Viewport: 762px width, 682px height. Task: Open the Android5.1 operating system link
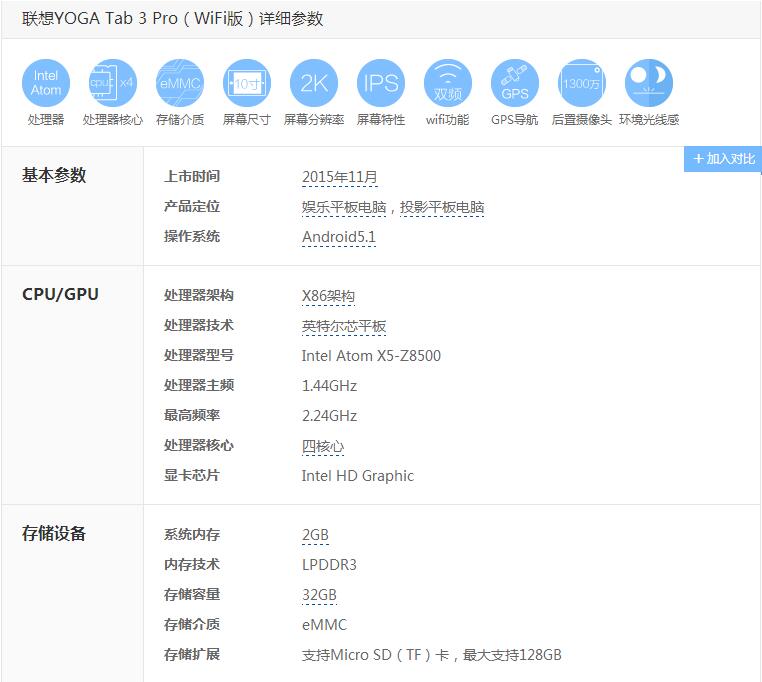point(339,238)
